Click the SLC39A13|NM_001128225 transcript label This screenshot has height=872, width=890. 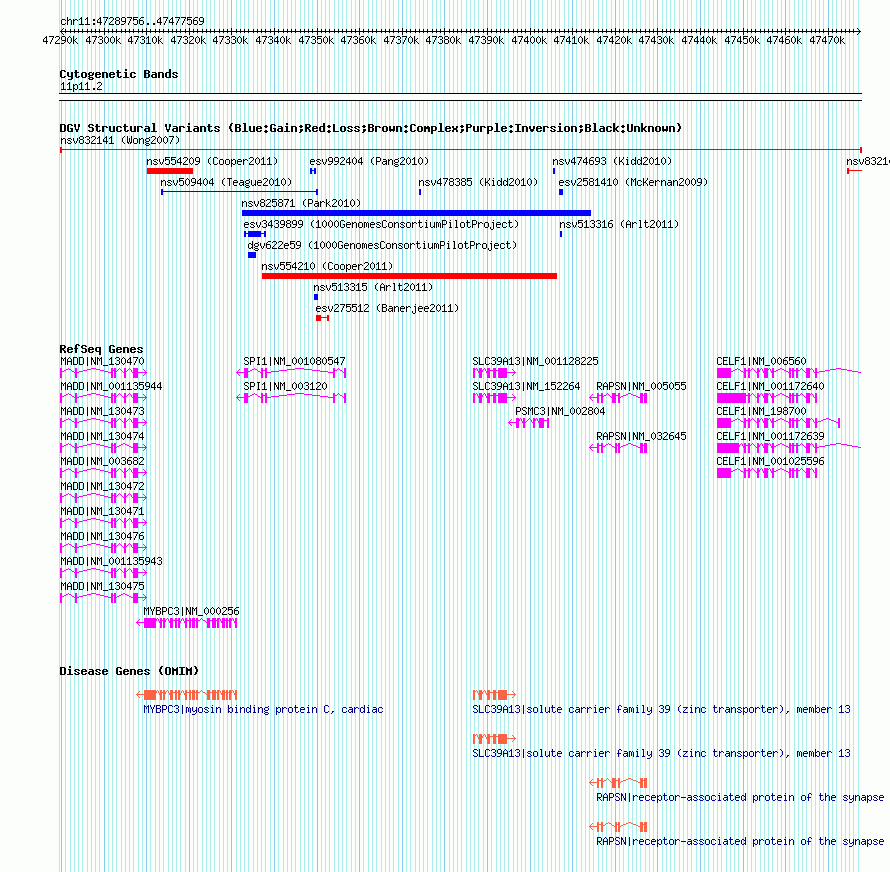tap(535, 361)
